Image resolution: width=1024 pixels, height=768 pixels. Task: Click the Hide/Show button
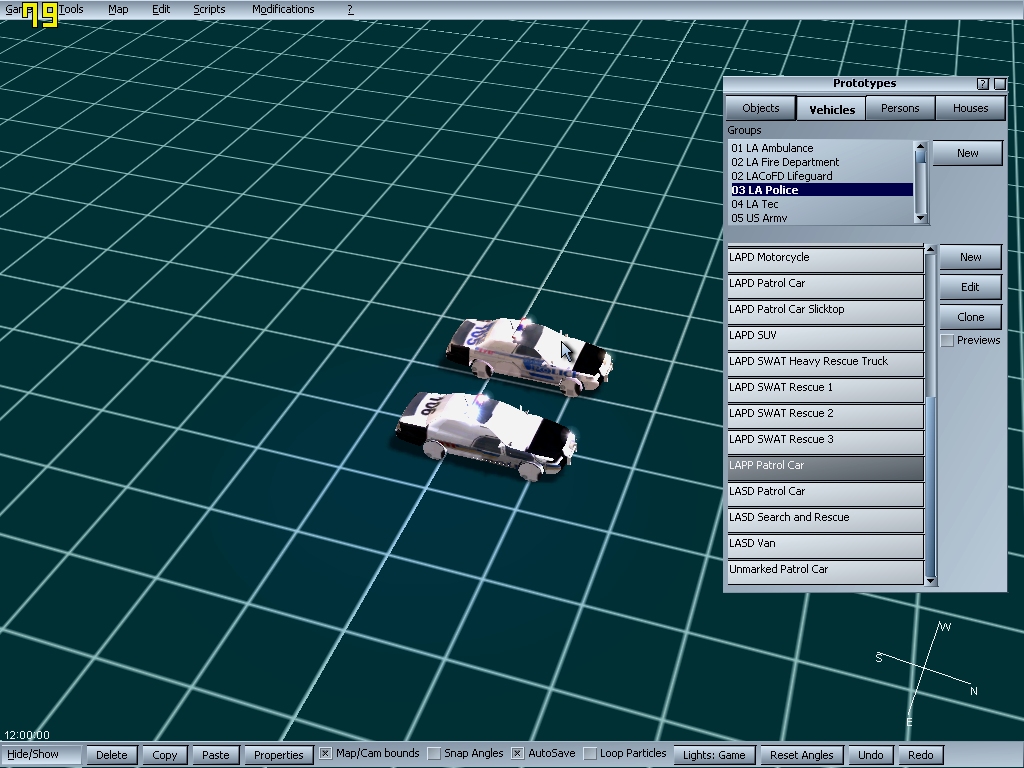pyautogui.click(x=41, y=754)
